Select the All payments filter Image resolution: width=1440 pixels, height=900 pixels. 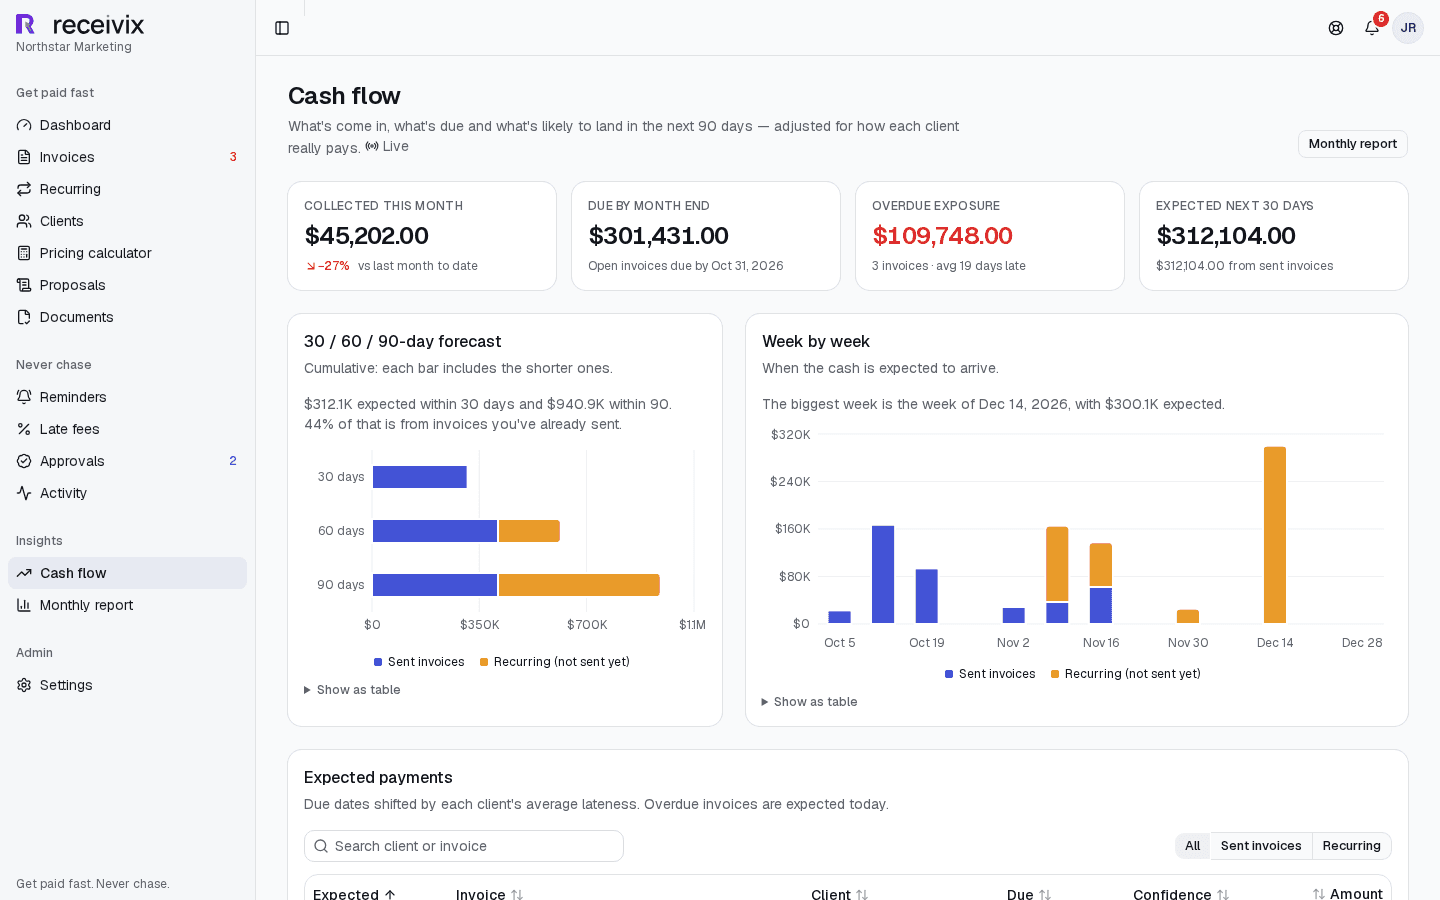click(1192, 846)
